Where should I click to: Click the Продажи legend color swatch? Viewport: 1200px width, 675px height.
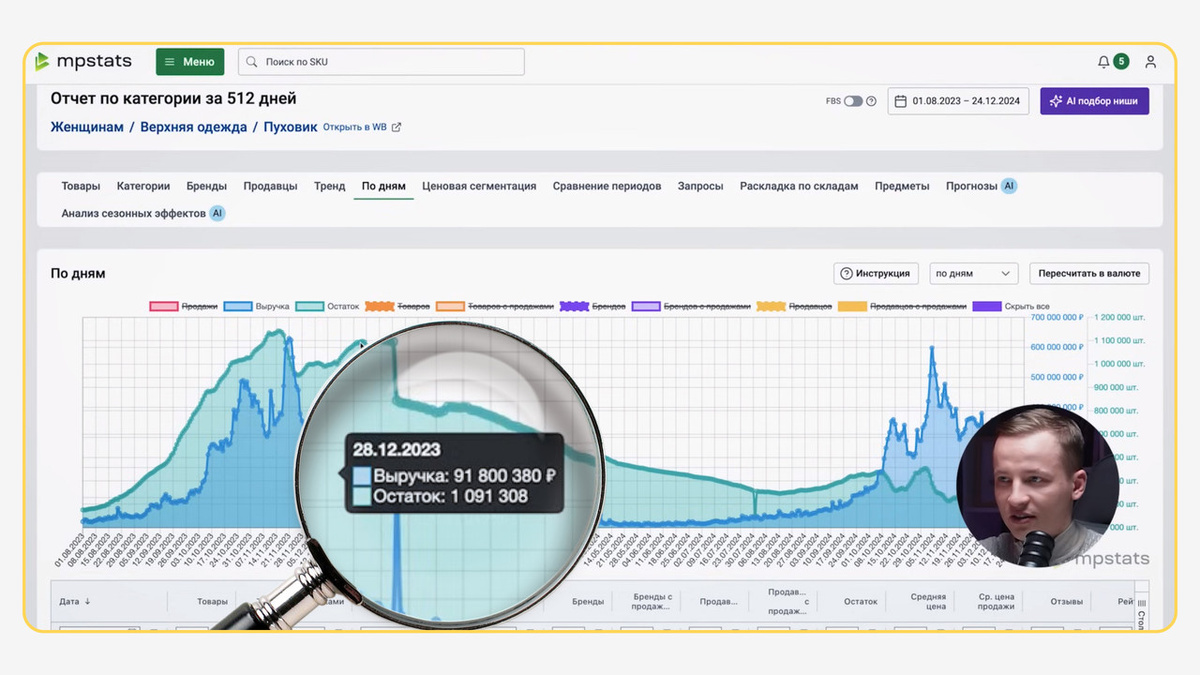pos(163,306)
